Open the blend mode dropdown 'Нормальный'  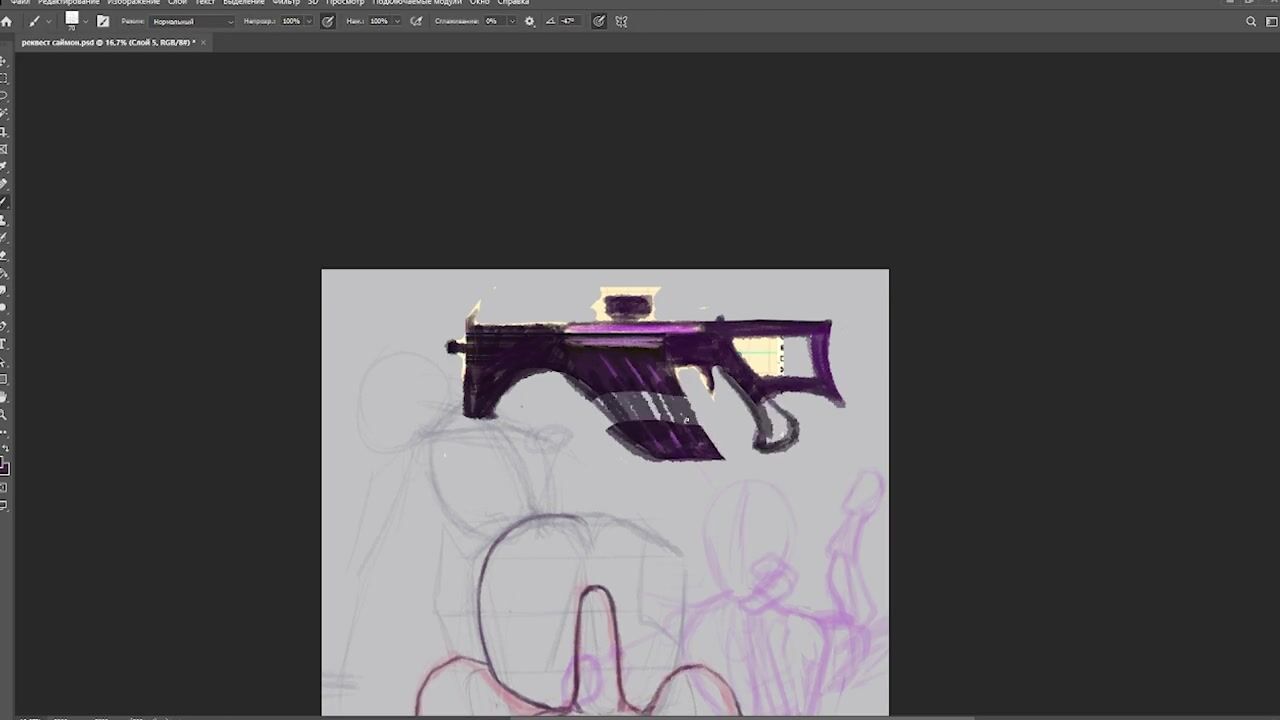193,21
